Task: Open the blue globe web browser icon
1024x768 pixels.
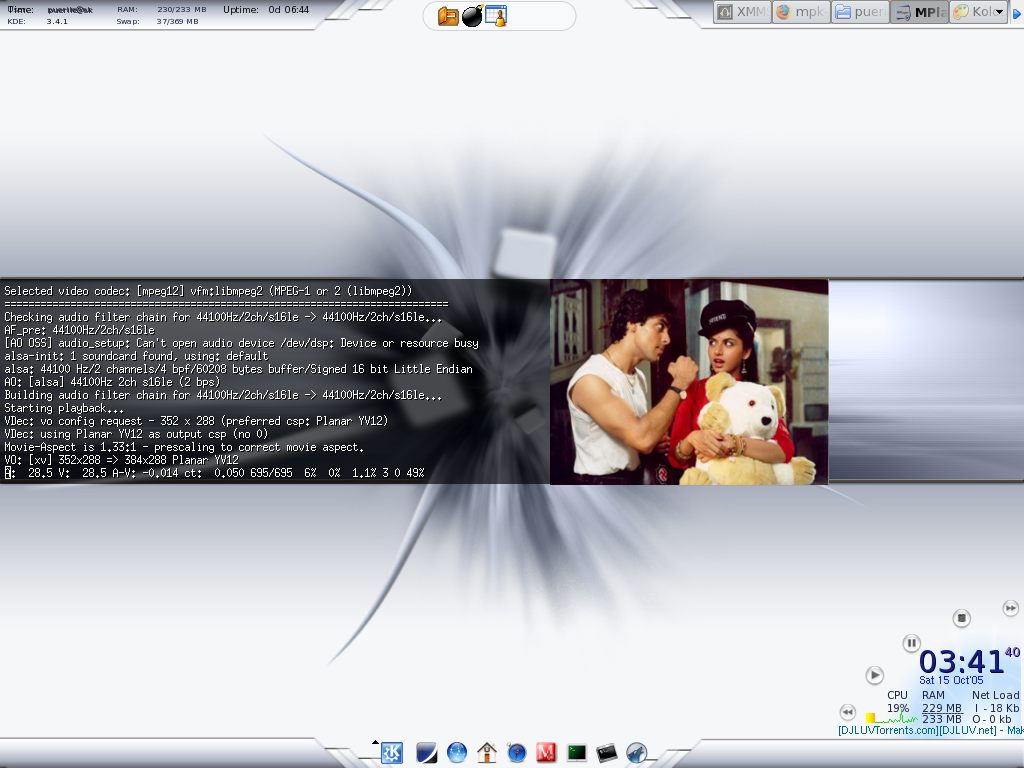Action: (456, 753)
